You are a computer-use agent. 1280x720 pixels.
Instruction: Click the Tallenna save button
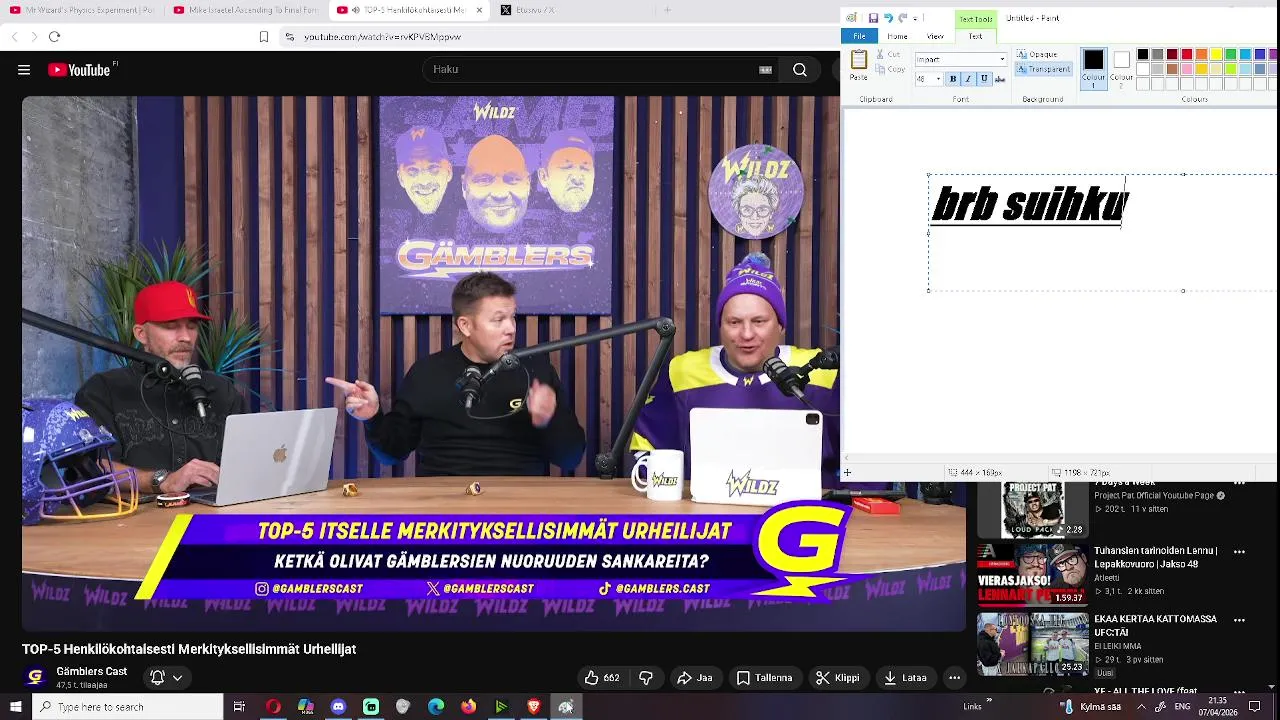[x=764, y=678]
